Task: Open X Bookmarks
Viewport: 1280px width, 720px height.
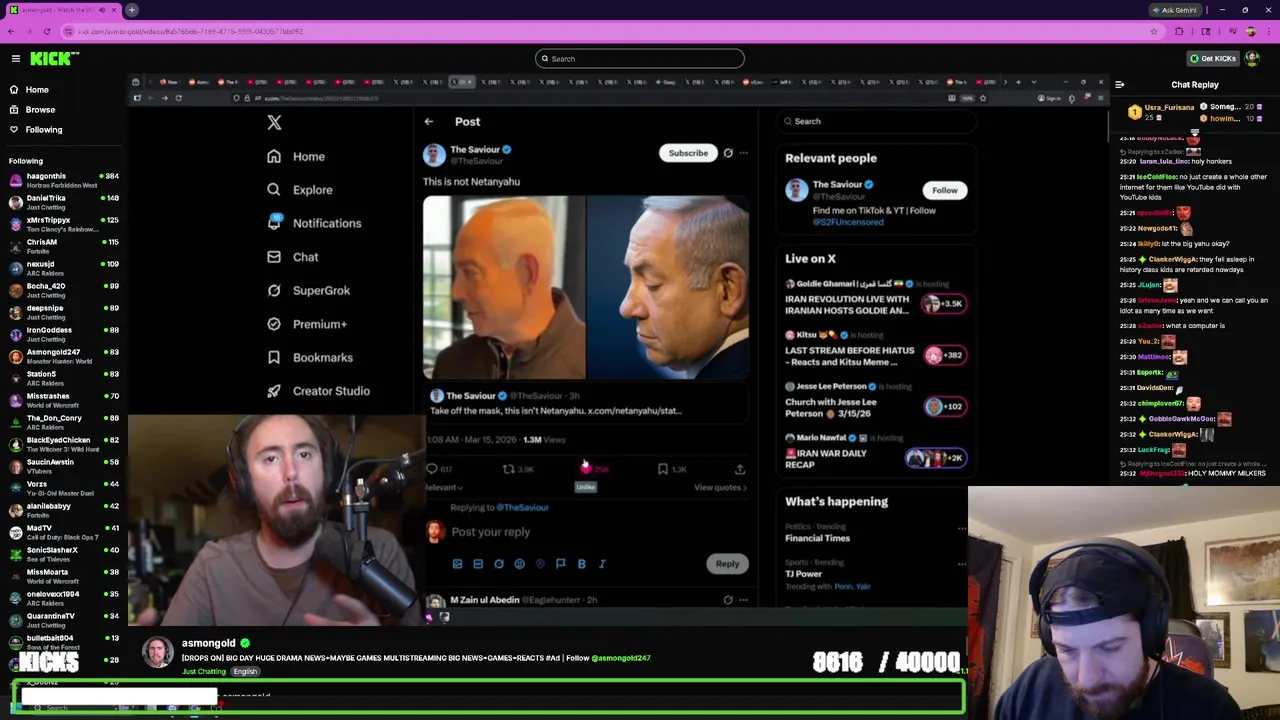Action: 309,358
